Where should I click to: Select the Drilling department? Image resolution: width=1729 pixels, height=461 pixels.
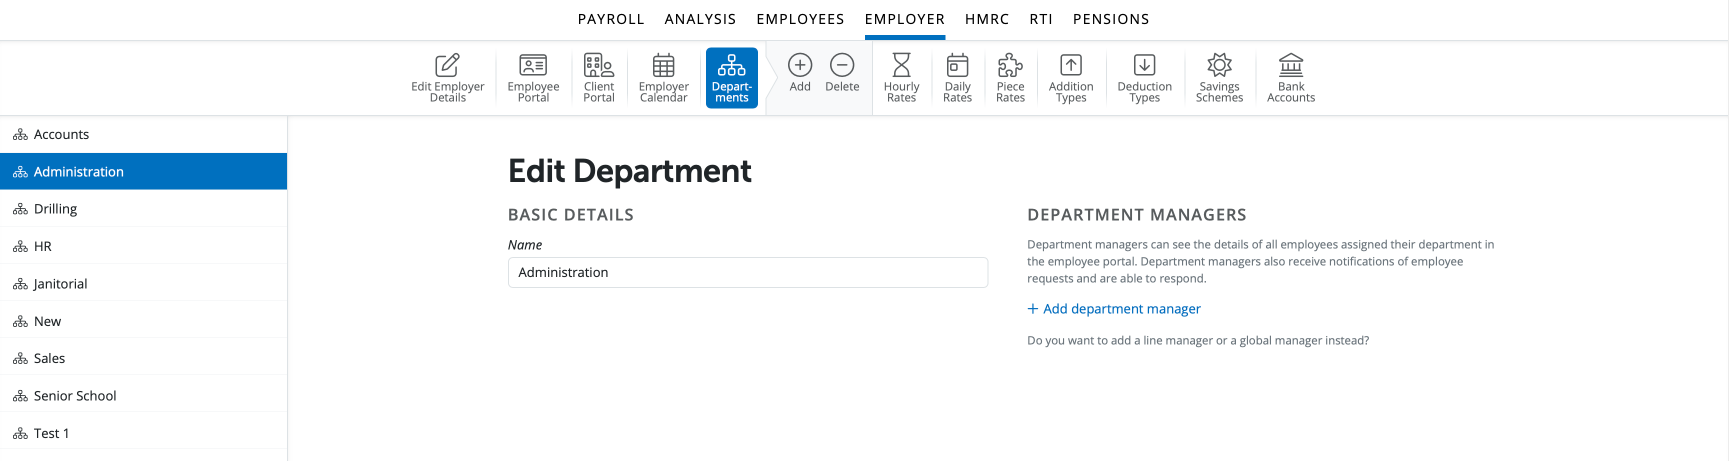click(143, 209)
